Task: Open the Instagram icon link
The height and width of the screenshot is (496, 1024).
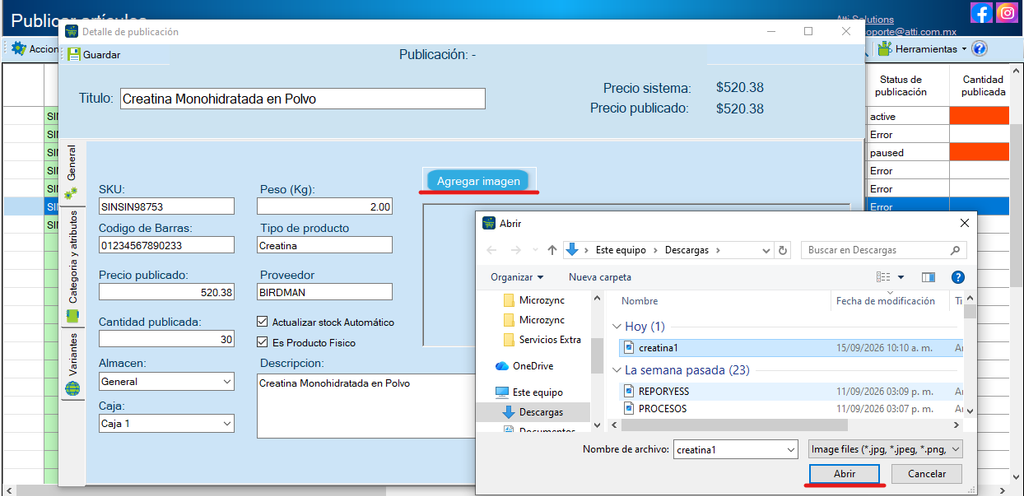Action: (x=1007, y=13)
